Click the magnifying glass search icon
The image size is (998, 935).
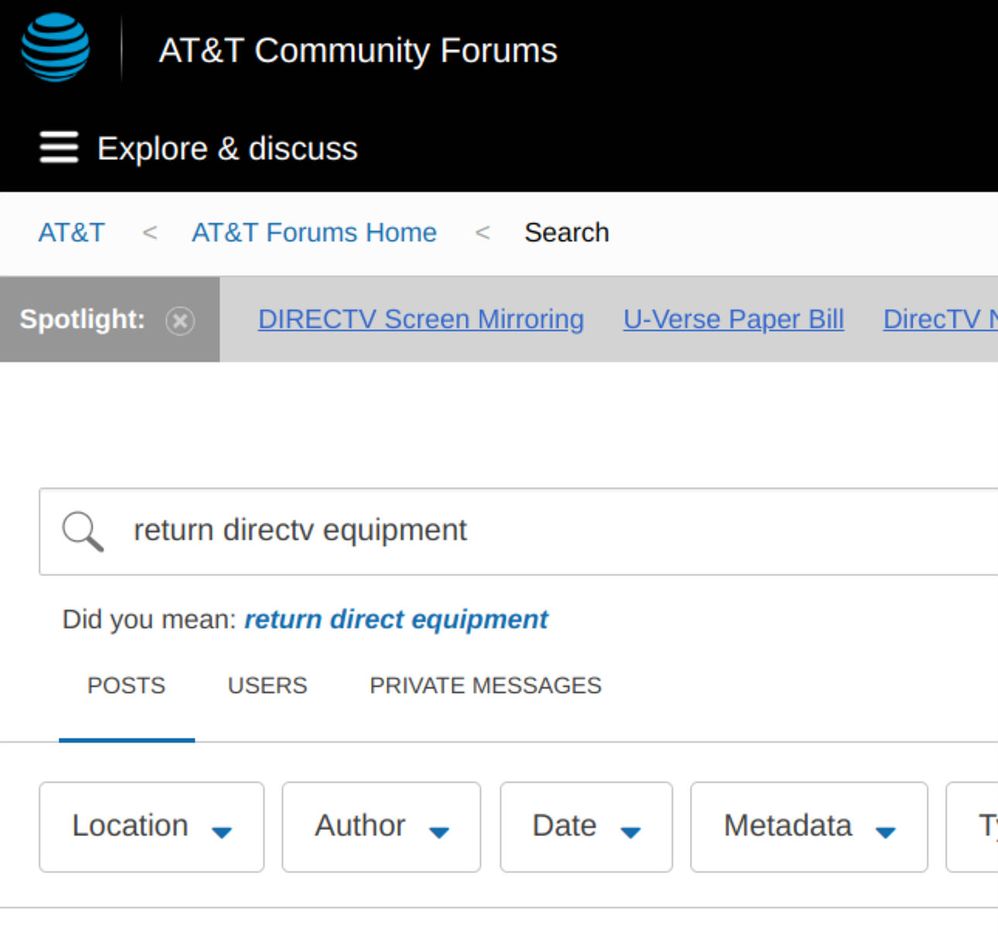(83, 531)
